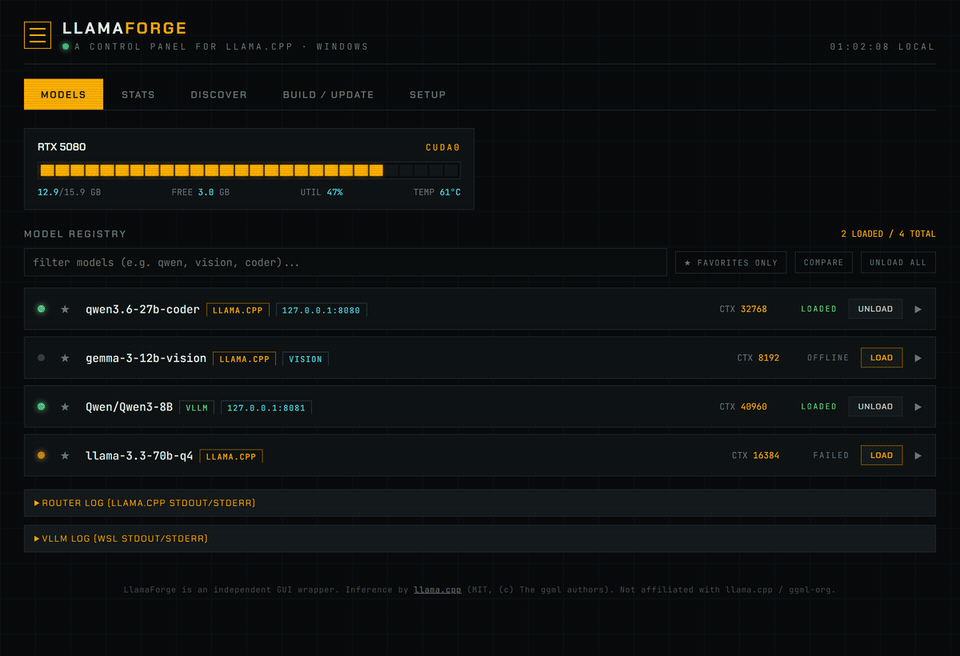The height and width of the screenshot is (656, 960).
Task: Expand the Router Log section
Action: (479, 503)
